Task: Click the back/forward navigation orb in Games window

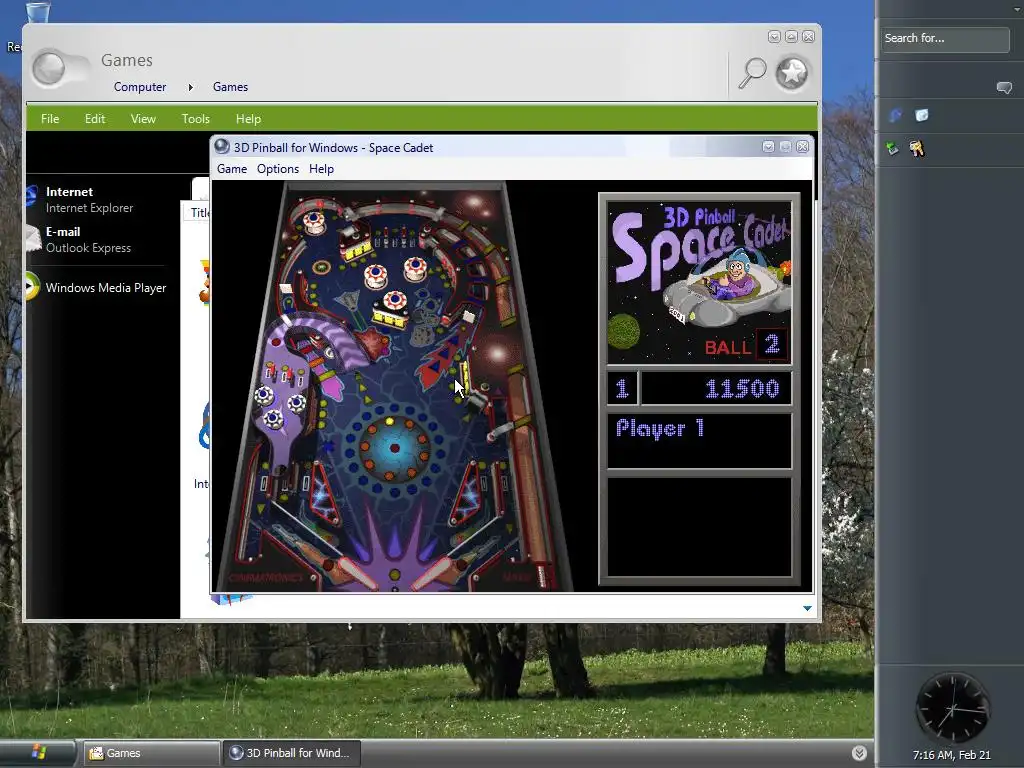Action: point(50,69)
